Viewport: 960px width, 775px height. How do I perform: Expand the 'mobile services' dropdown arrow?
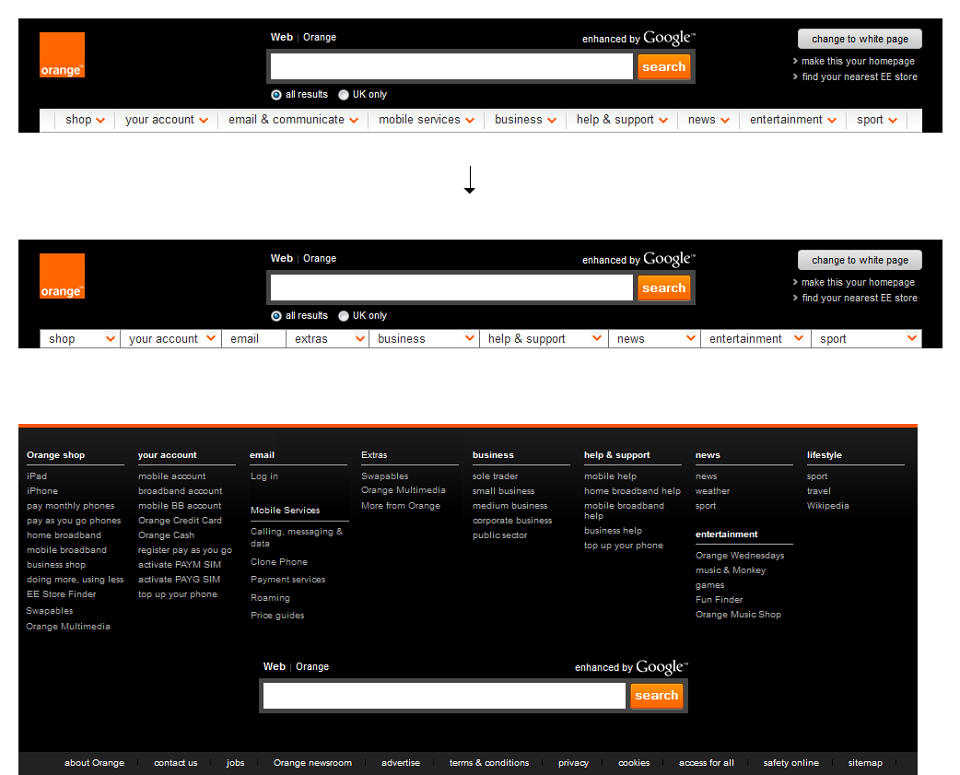[470, 121]
